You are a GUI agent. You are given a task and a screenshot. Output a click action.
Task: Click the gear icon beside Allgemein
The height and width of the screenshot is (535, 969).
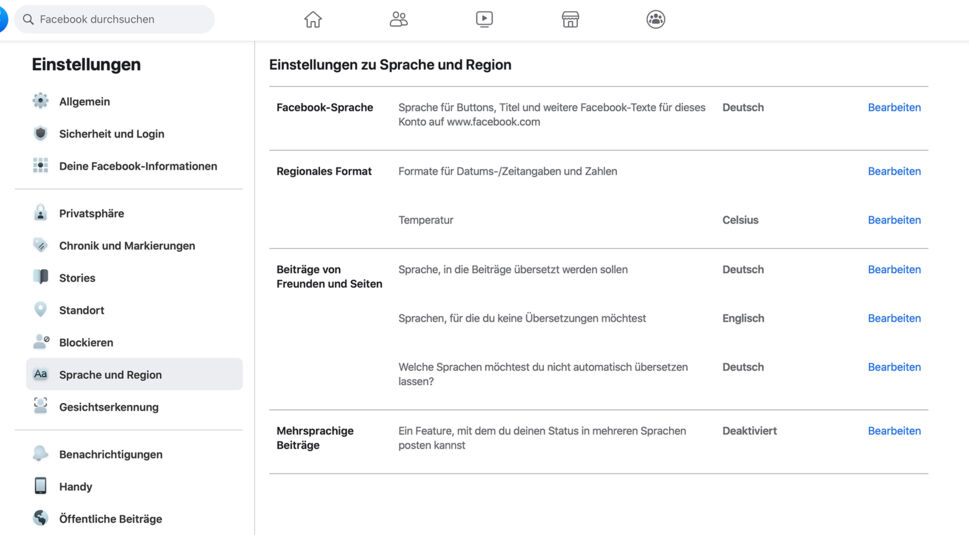[x=40, y=101]
